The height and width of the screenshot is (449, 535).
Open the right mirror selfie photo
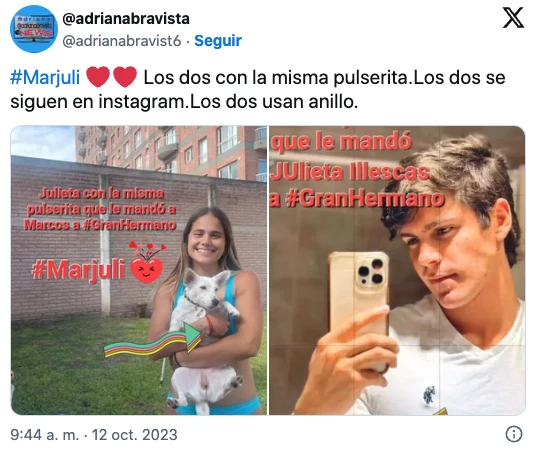pos(397,270)
